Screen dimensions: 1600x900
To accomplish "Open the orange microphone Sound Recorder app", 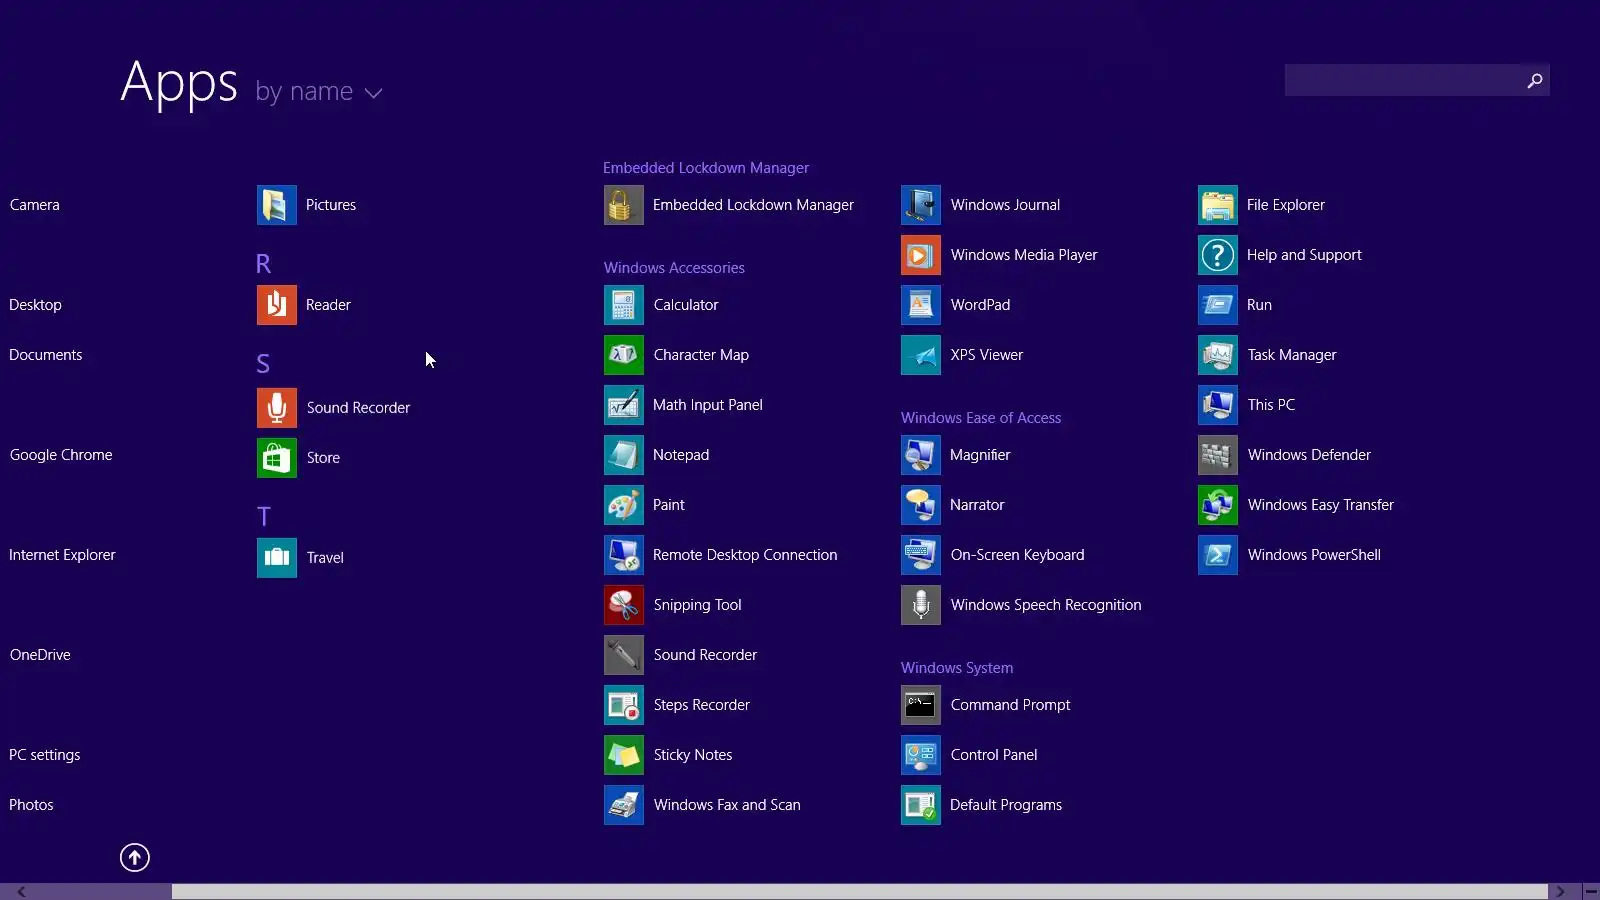I will (x=277, y=408).
